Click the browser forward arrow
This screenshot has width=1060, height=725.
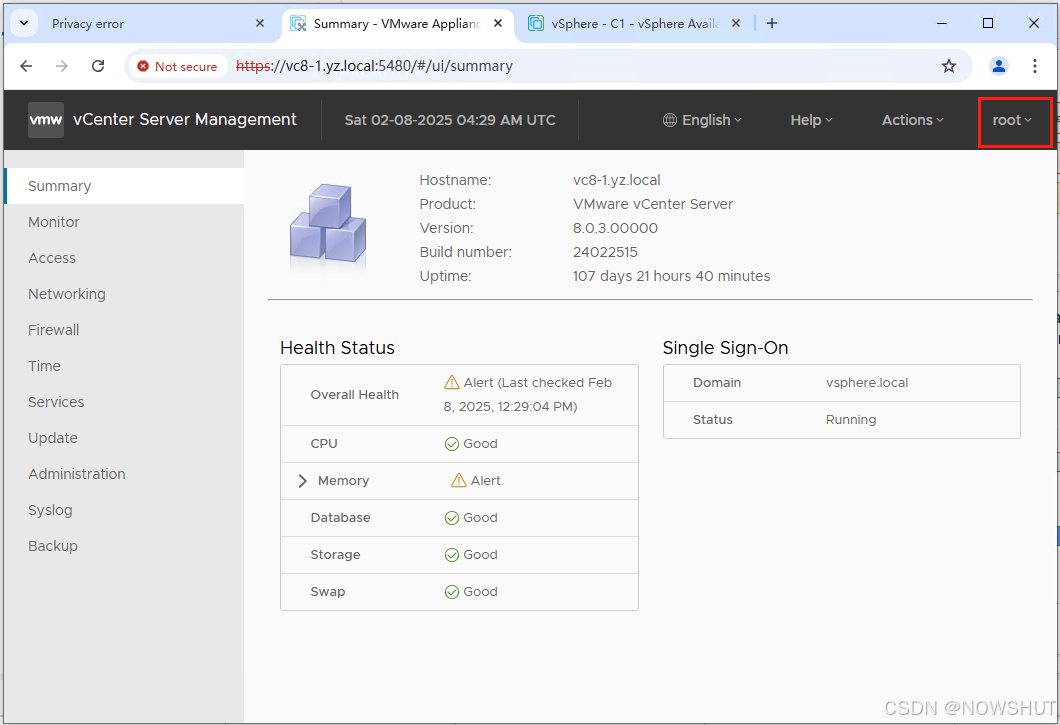coord(62,66)
